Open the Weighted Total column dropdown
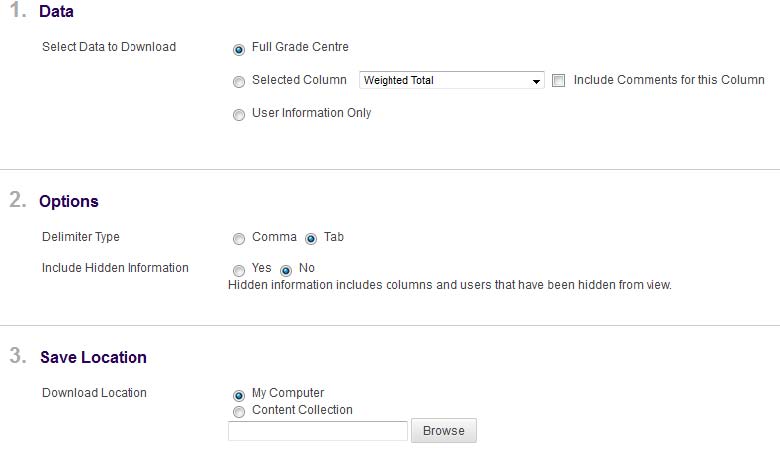This screenshot has height=451, width=780. click(x=451, y=81)
